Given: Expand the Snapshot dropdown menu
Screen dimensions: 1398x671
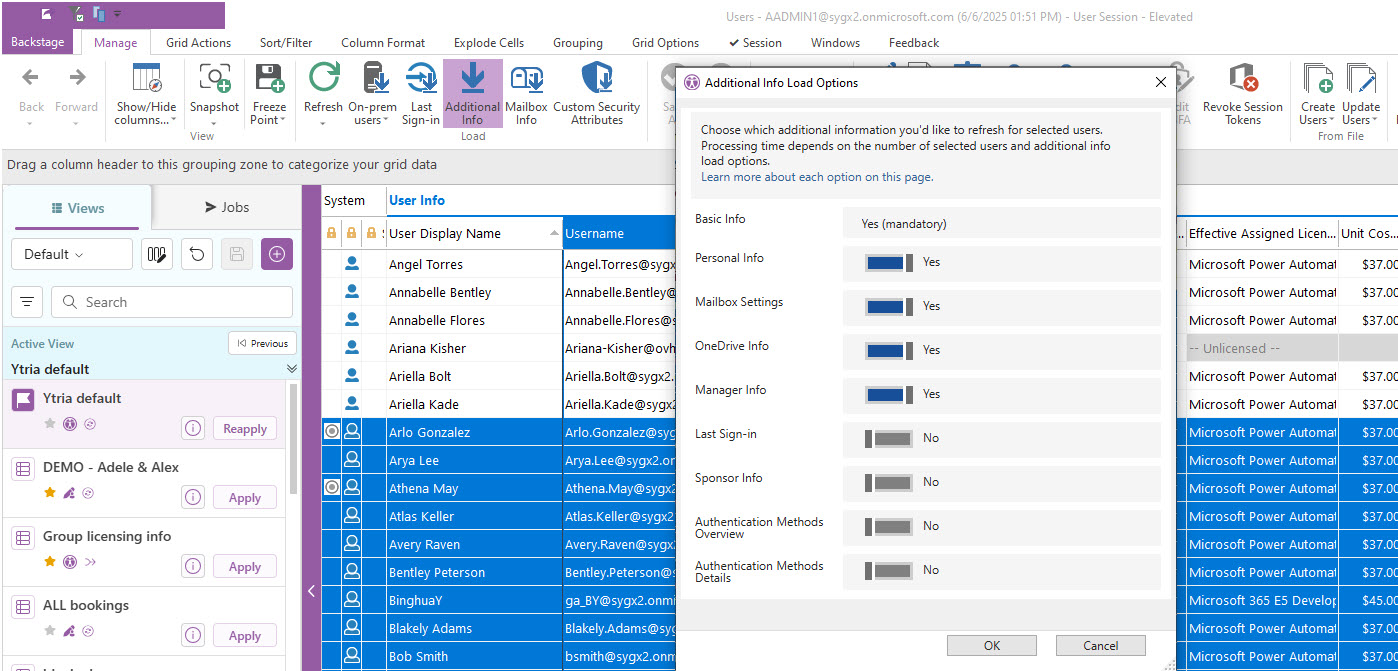Looking at the screenshot, I should coord(214,120).
